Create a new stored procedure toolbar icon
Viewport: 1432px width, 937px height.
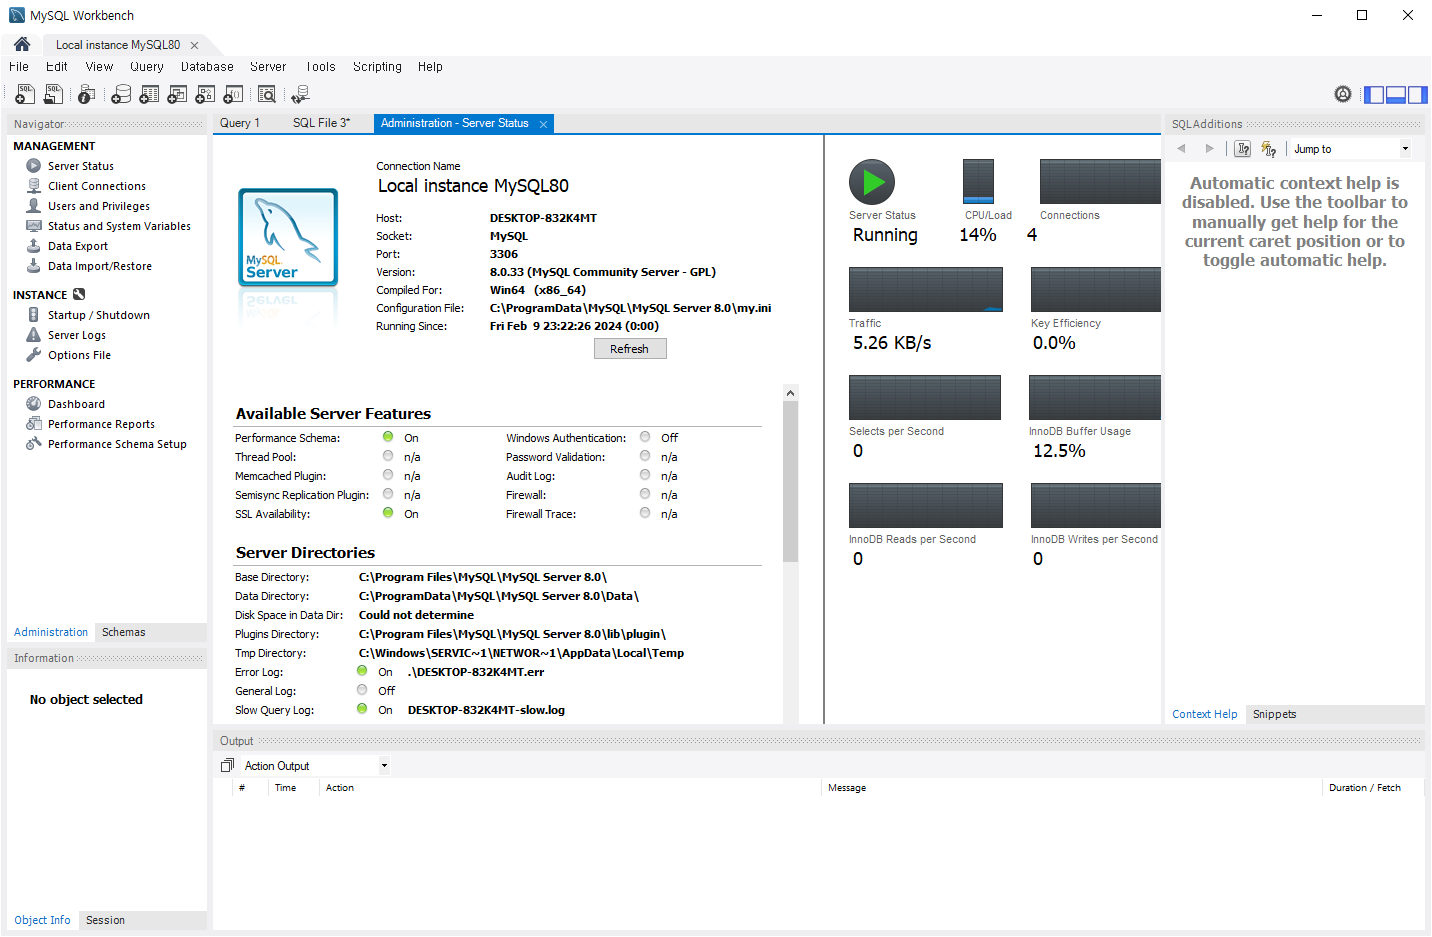(205, 94)
